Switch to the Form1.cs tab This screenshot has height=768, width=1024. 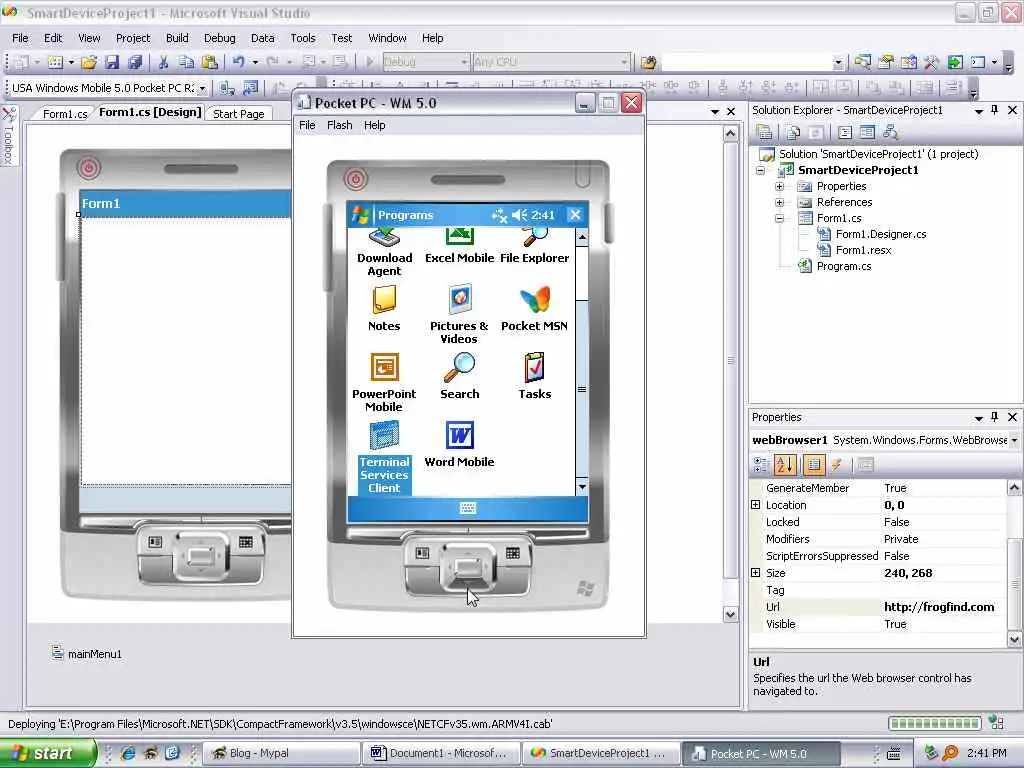tap(65, 114)
